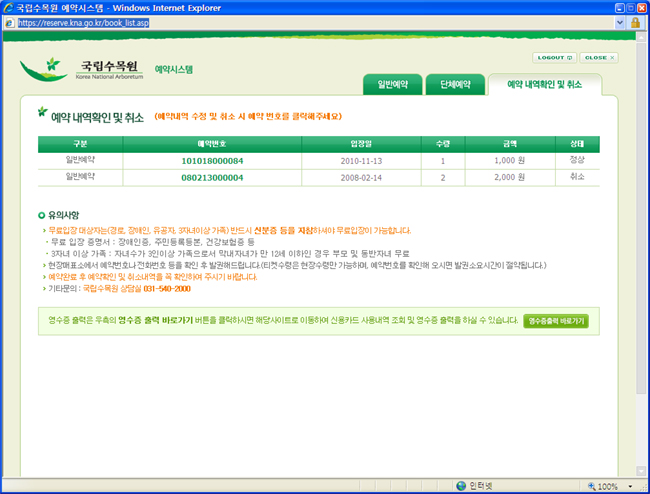The height and width of the screenshot is (494, 650).
Task: Close the Internet Explorer window
Action: [x=641, y=8]
